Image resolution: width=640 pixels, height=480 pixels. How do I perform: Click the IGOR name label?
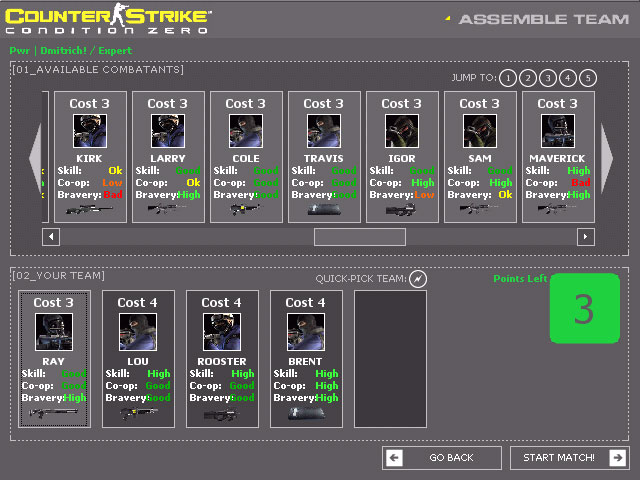point(402,158)
